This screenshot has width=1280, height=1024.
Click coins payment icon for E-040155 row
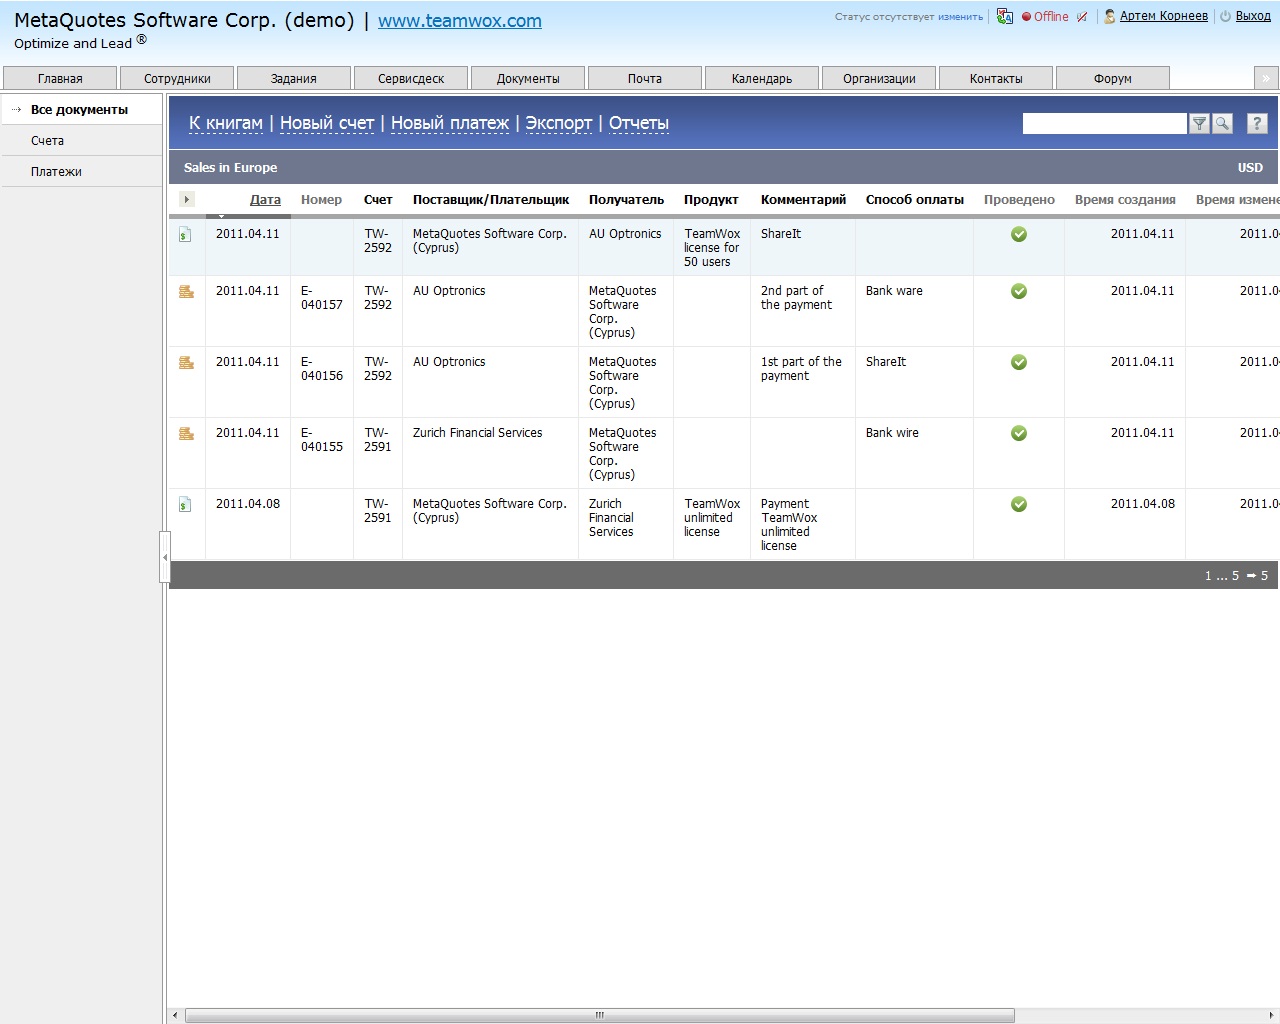(x=186, y=434)
